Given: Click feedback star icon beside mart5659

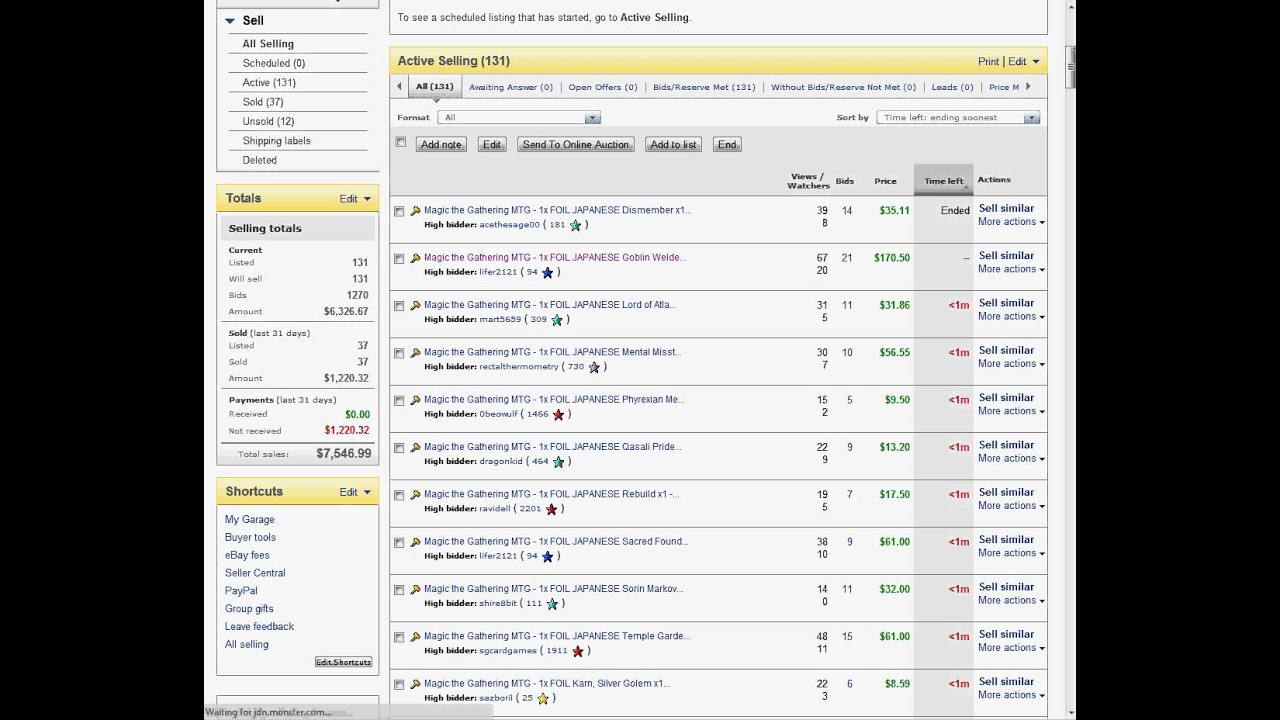Looking at the screenshot, I should pos(557,320).
